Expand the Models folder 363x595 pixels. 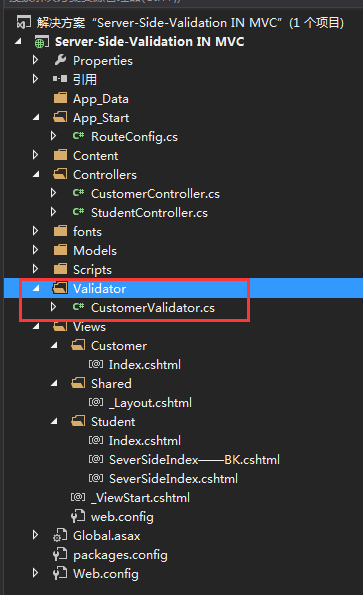coord(36,250)
